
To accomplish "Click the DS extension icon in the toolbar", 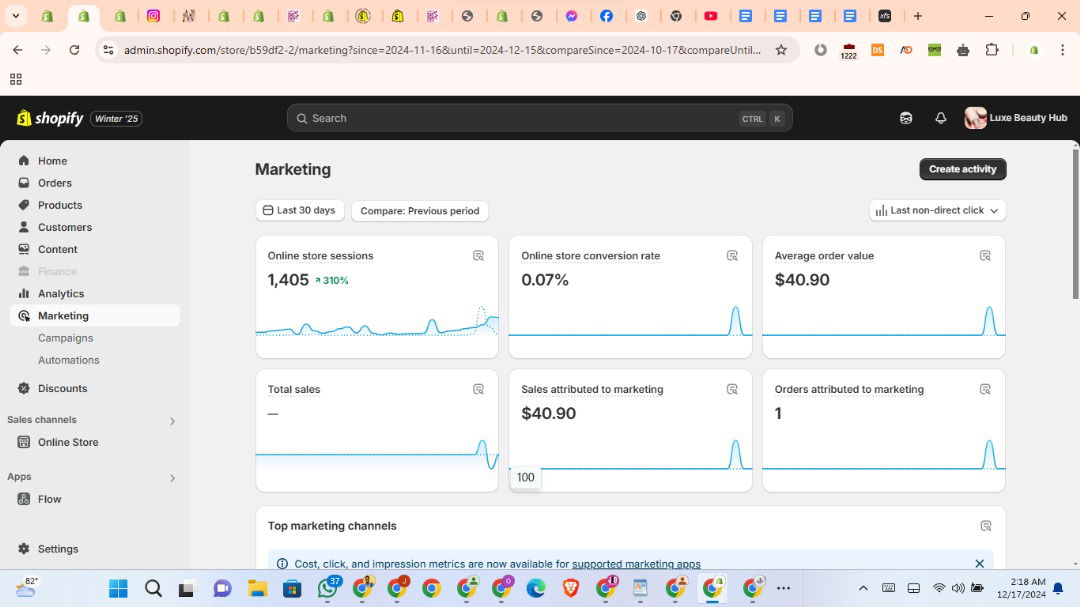I will 877,50.
